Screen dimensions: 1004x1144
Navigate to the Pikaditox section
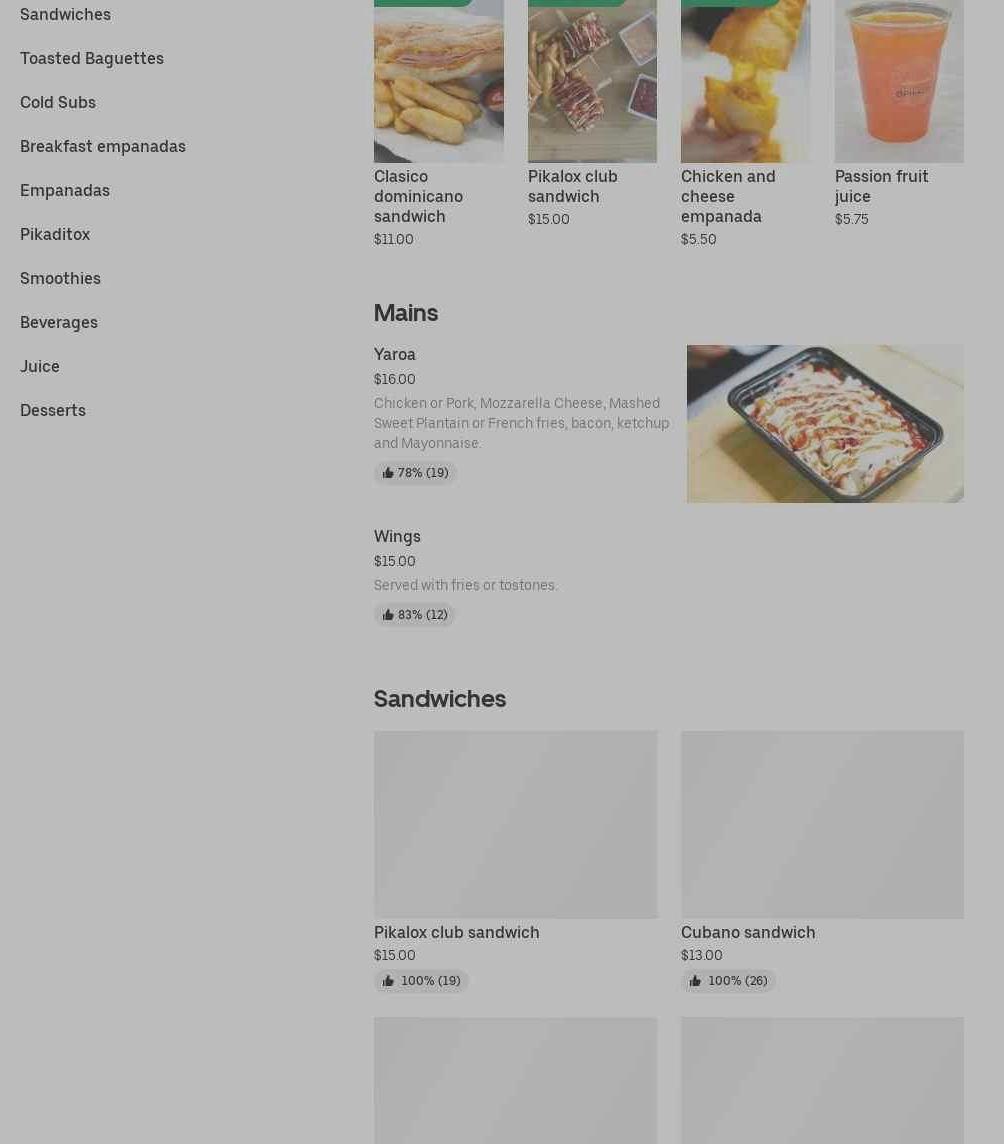pyautogui.click(x=55, y=234)
